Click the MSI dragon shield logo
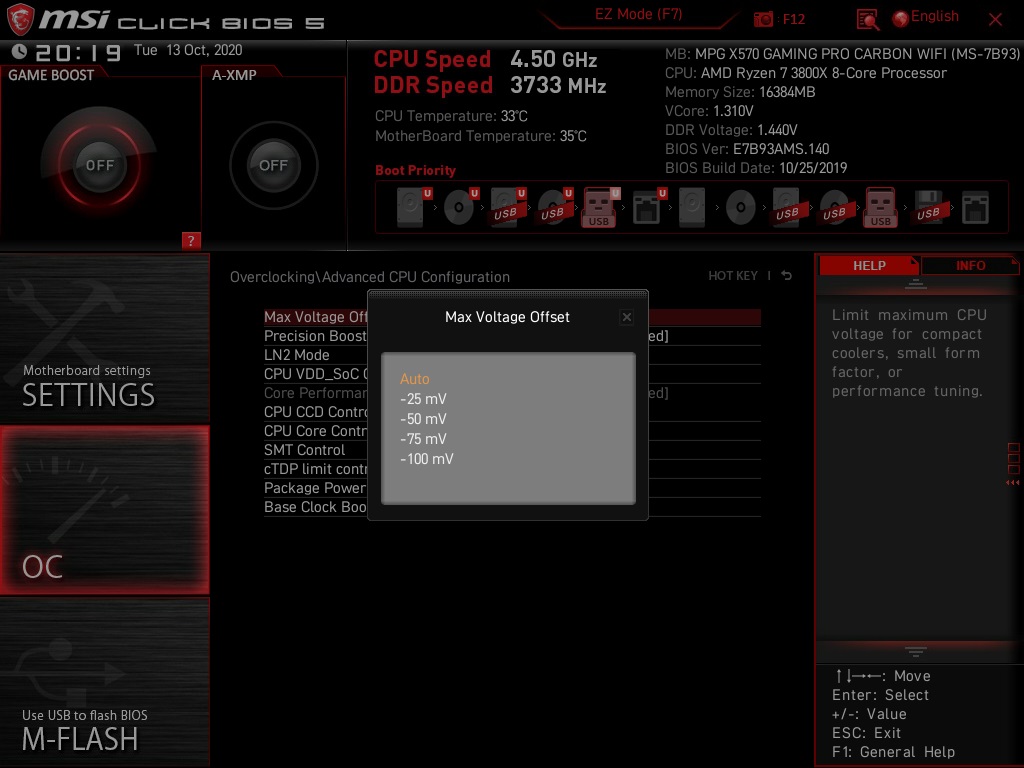Viewport: 1024px width, 768px height. [20, 20]
